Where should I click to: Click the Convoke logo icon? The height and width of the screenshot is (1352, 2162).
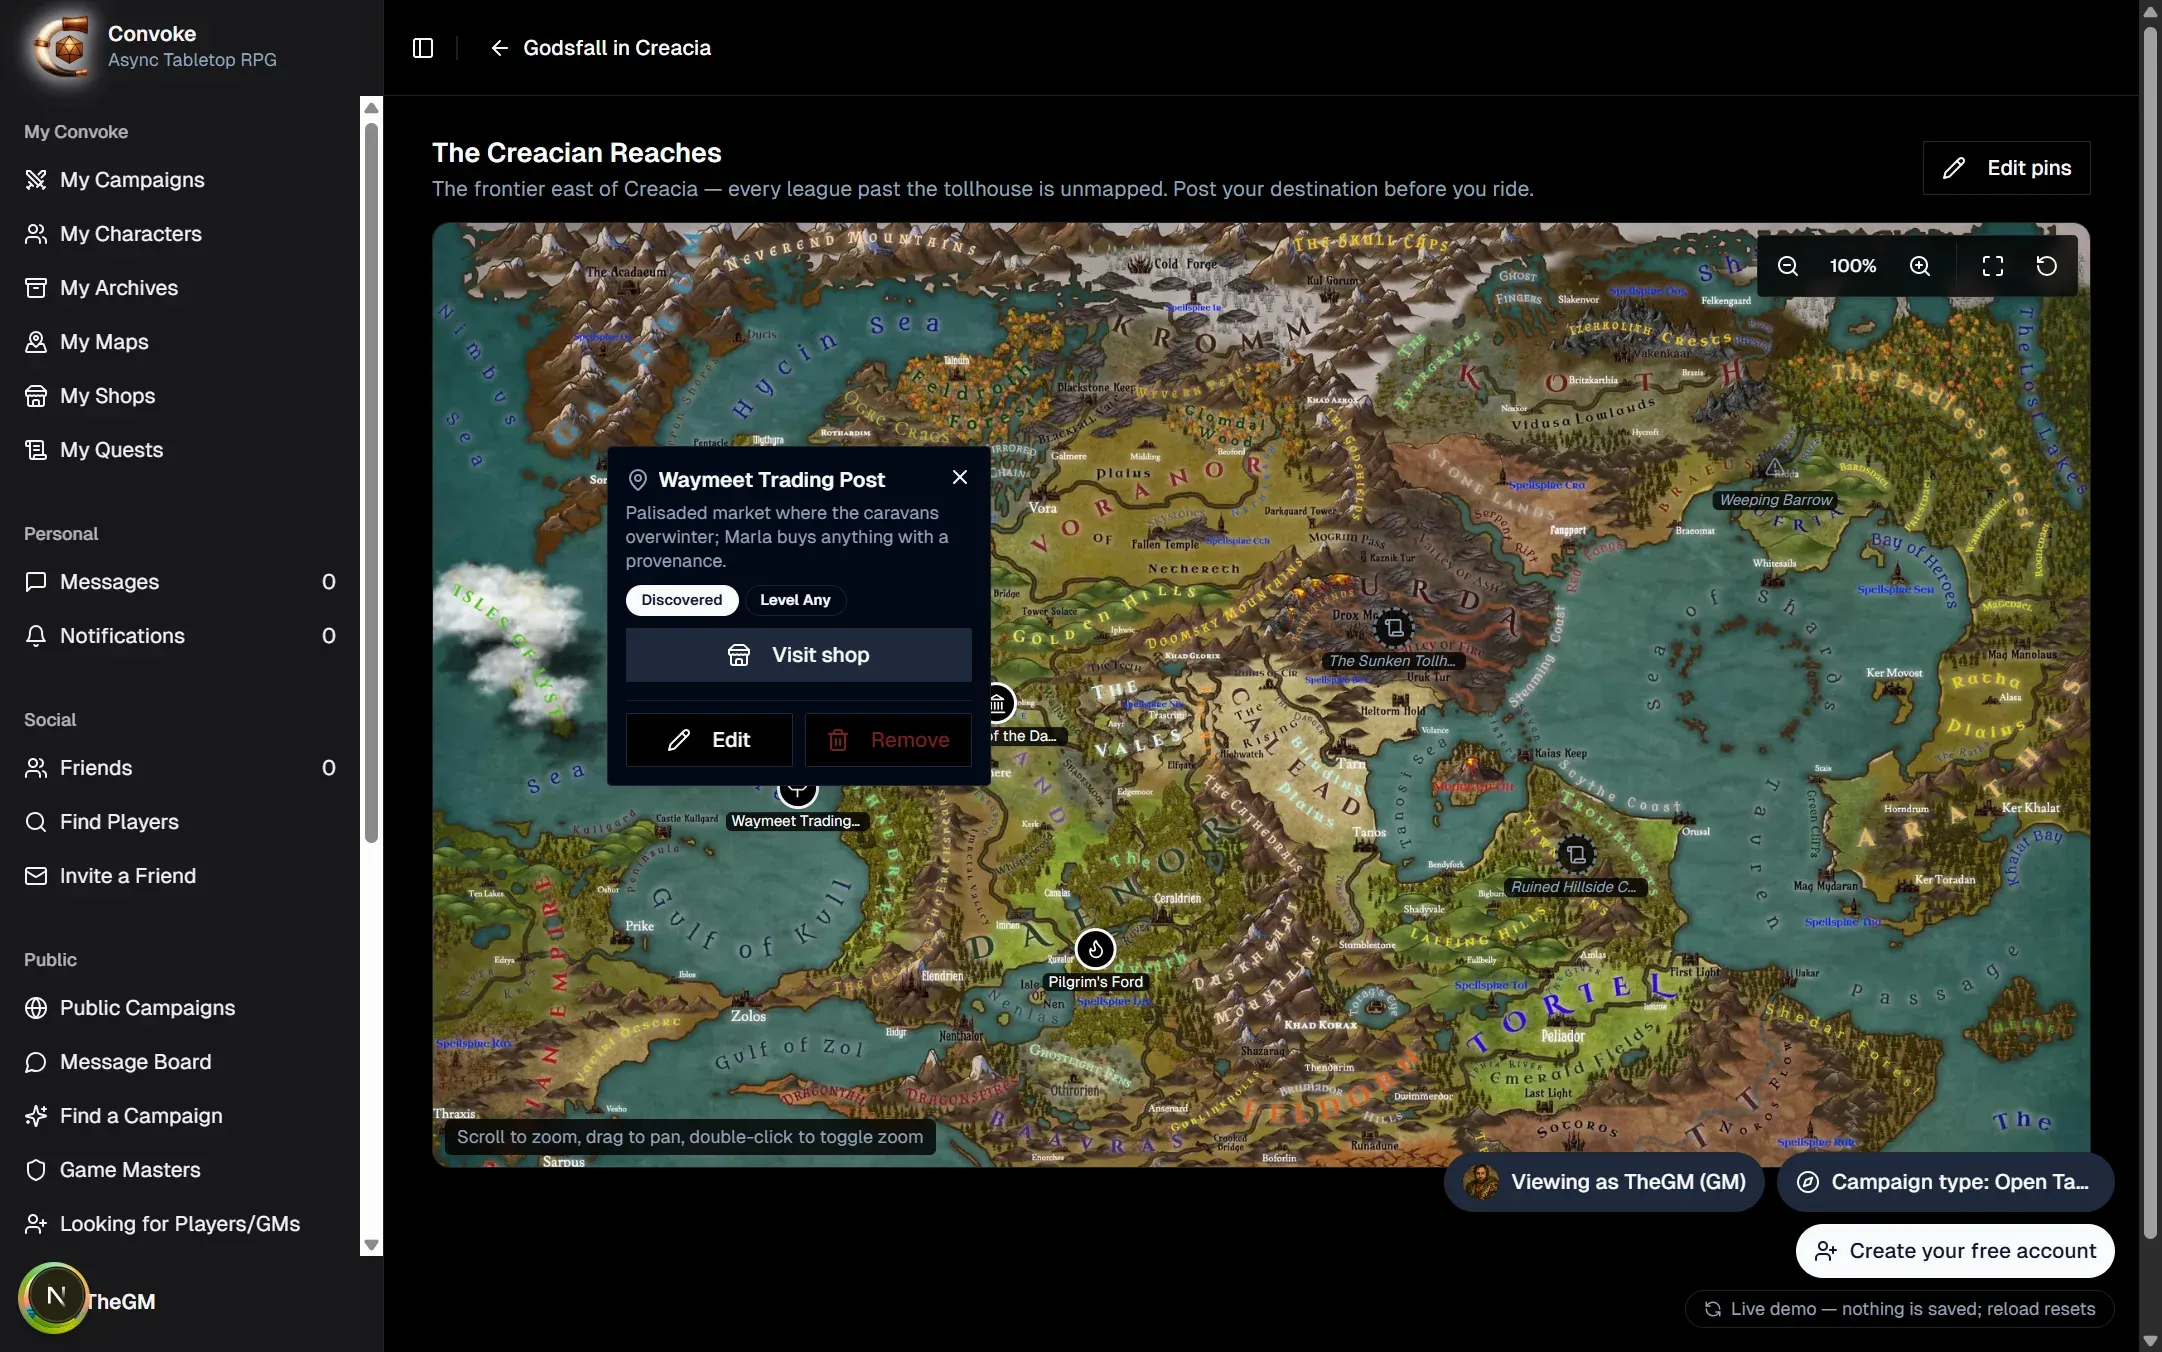62,47
